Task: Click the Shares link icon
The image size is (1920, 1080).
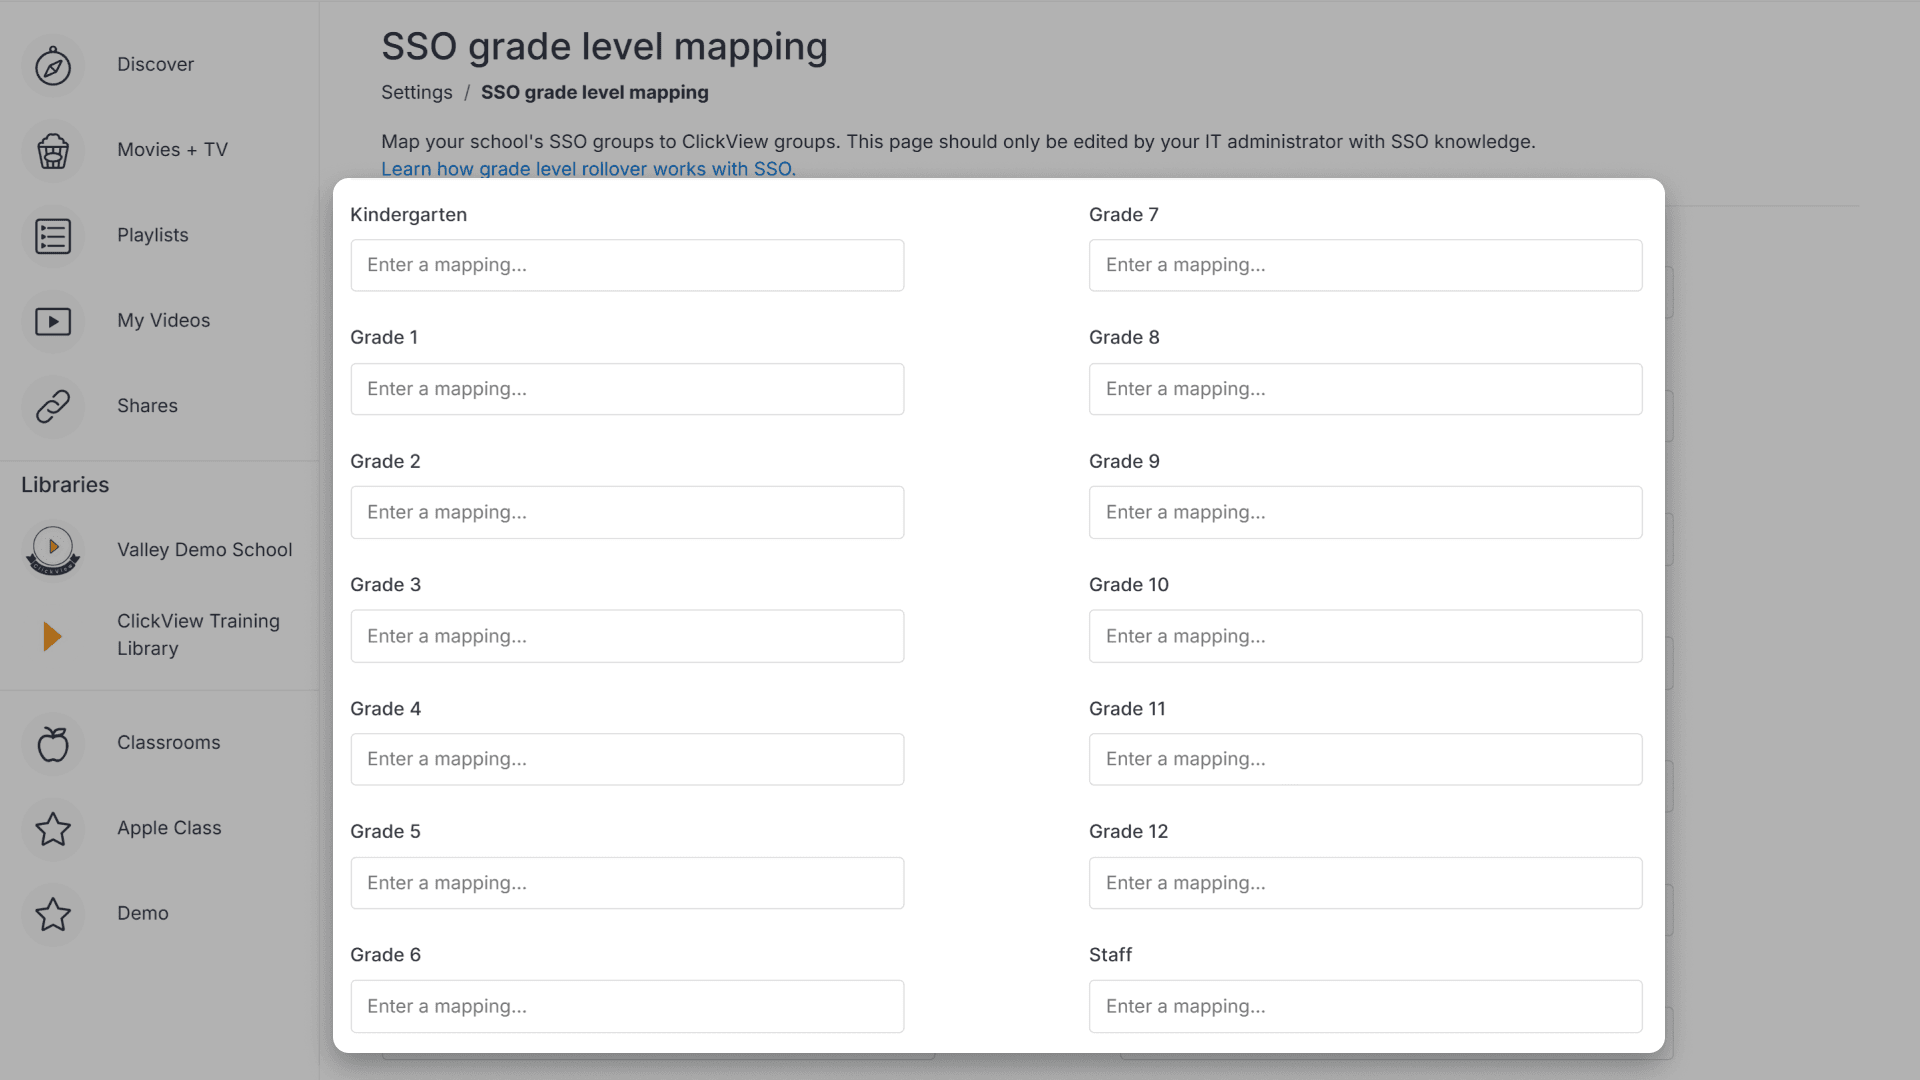Action: click(53, 406)
